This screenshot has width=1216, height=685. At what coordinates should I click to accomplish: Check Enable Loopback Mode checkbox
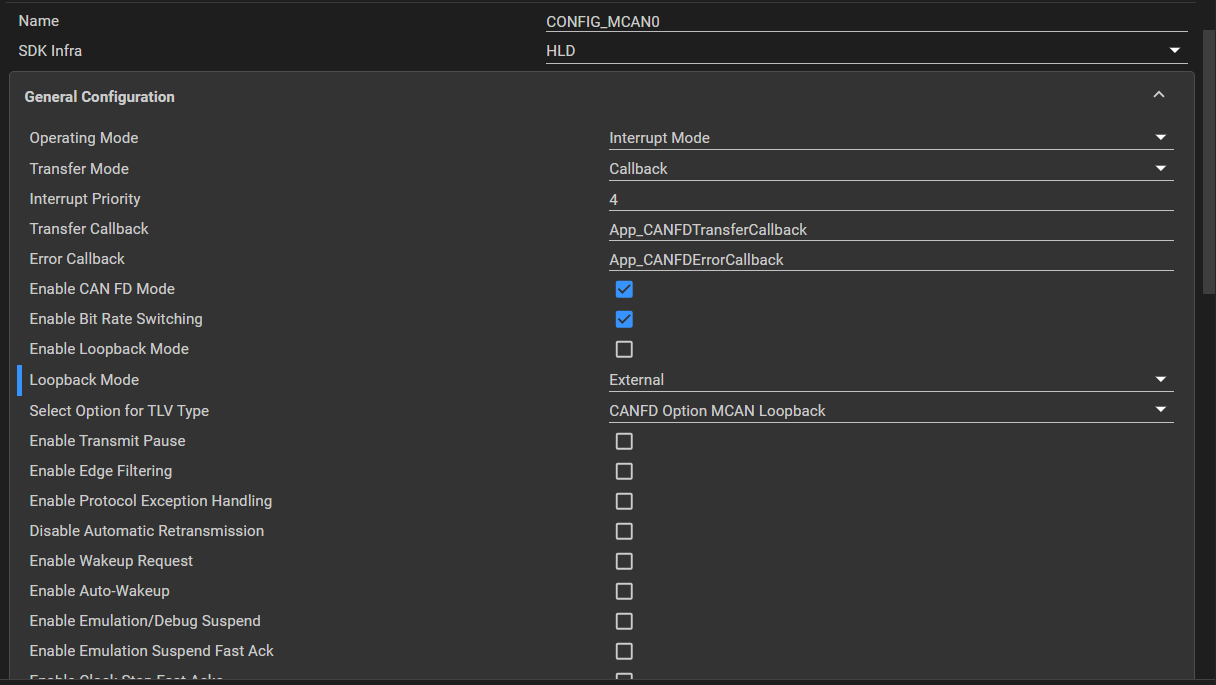pos(624,349)
